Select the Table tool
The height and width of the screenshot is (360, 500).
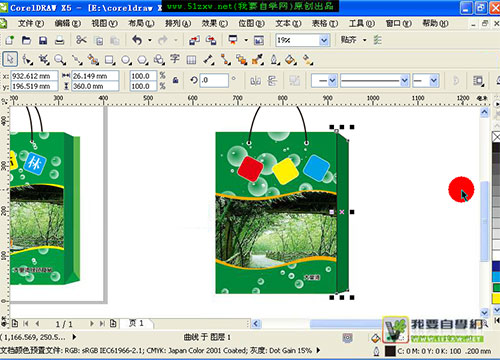pos(191,60)
